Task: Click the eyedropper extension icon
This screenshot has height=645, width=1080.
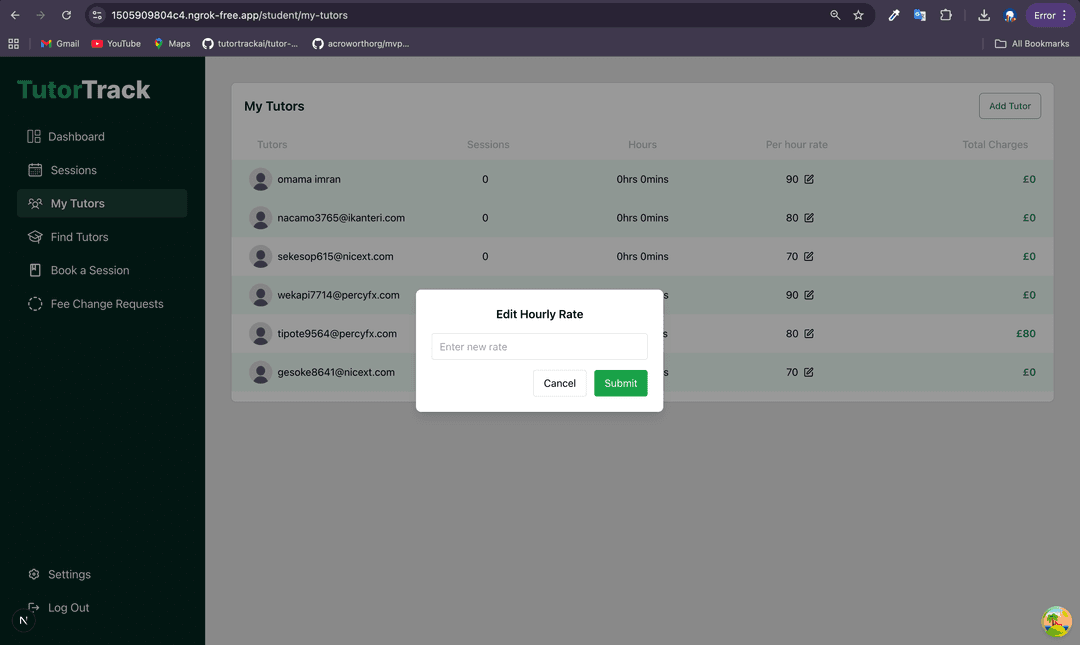Action: click(x=893, y=15)
